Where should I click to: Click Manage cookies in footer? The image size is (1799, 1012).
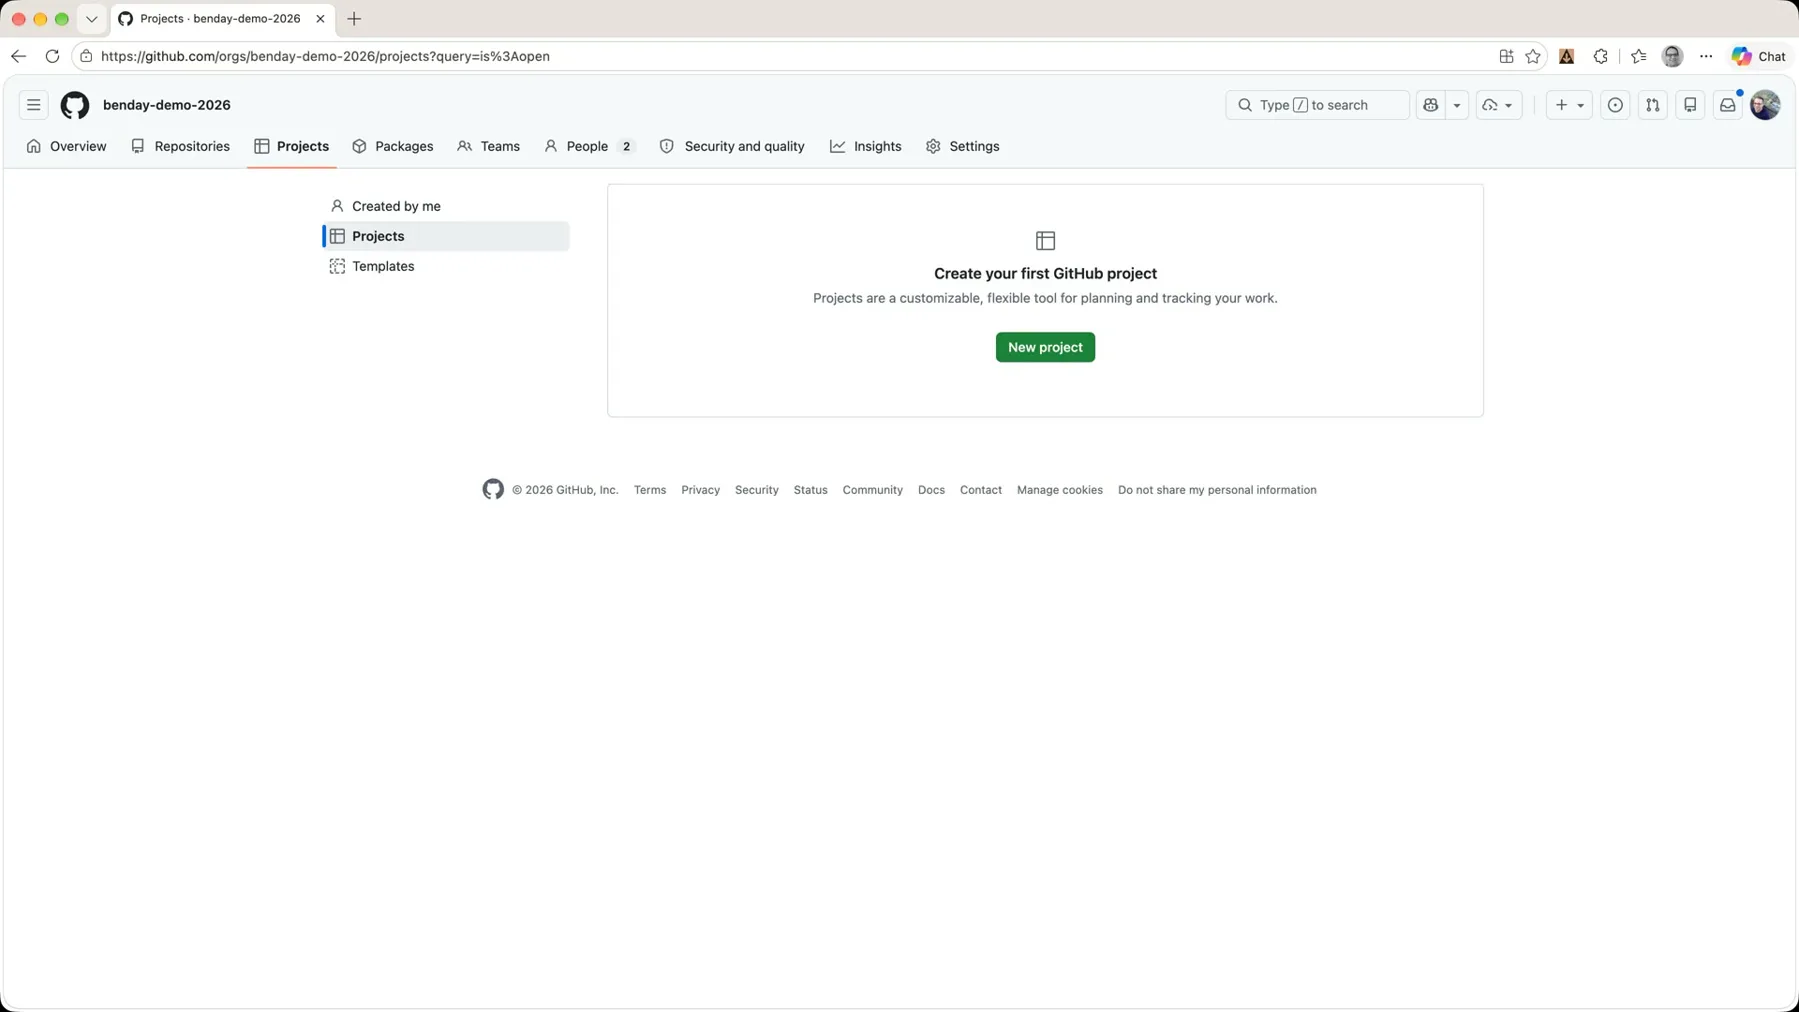coord(1060,490)
